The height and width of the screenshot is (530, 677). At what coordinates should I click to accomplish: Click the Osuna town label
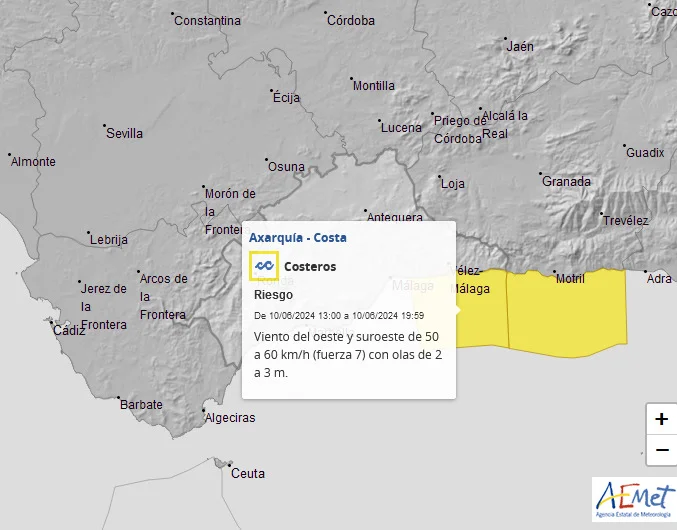coord(286,167)
